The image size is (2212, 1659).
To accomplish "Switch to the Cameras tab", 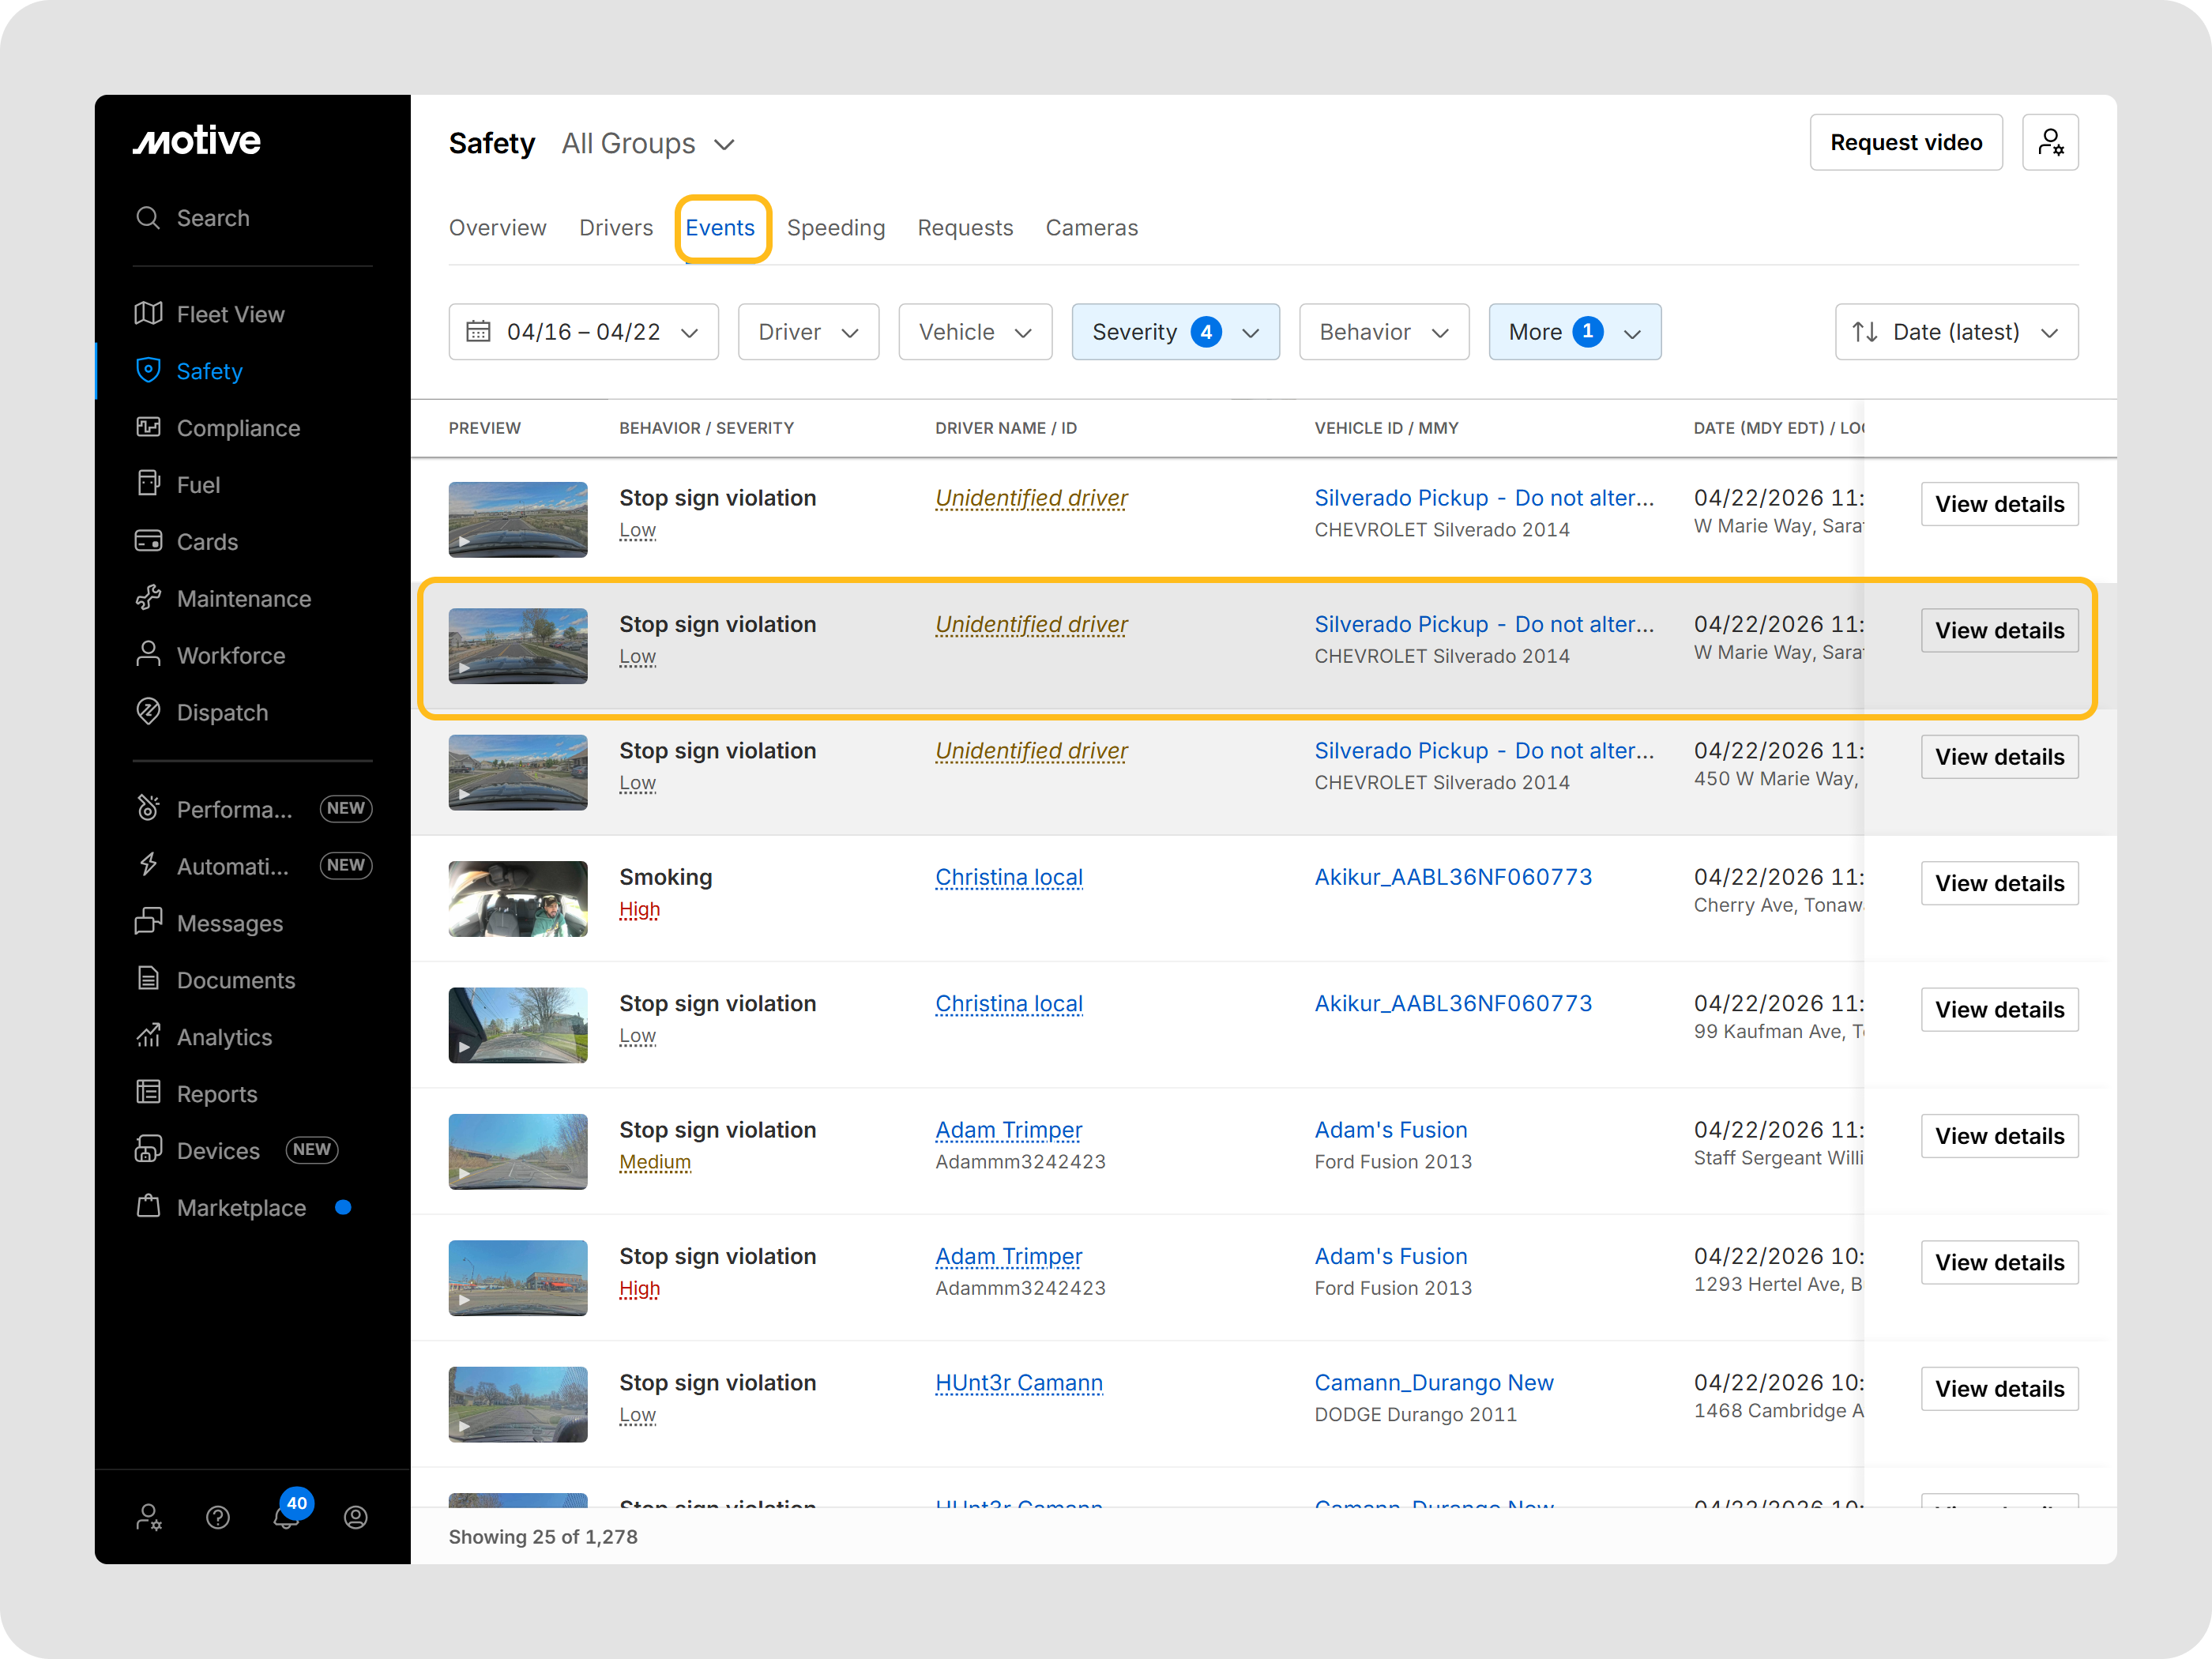I will click(x=1091, y=228).
